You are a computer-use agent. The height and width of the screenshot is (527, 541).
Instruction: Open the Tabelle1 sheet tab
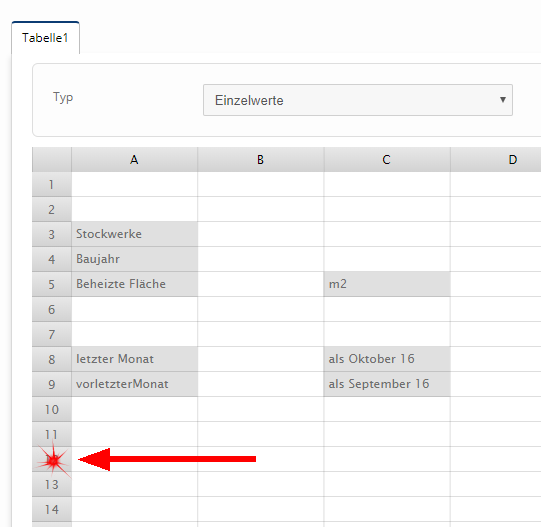pyautogui.click(x=46, y=38)
